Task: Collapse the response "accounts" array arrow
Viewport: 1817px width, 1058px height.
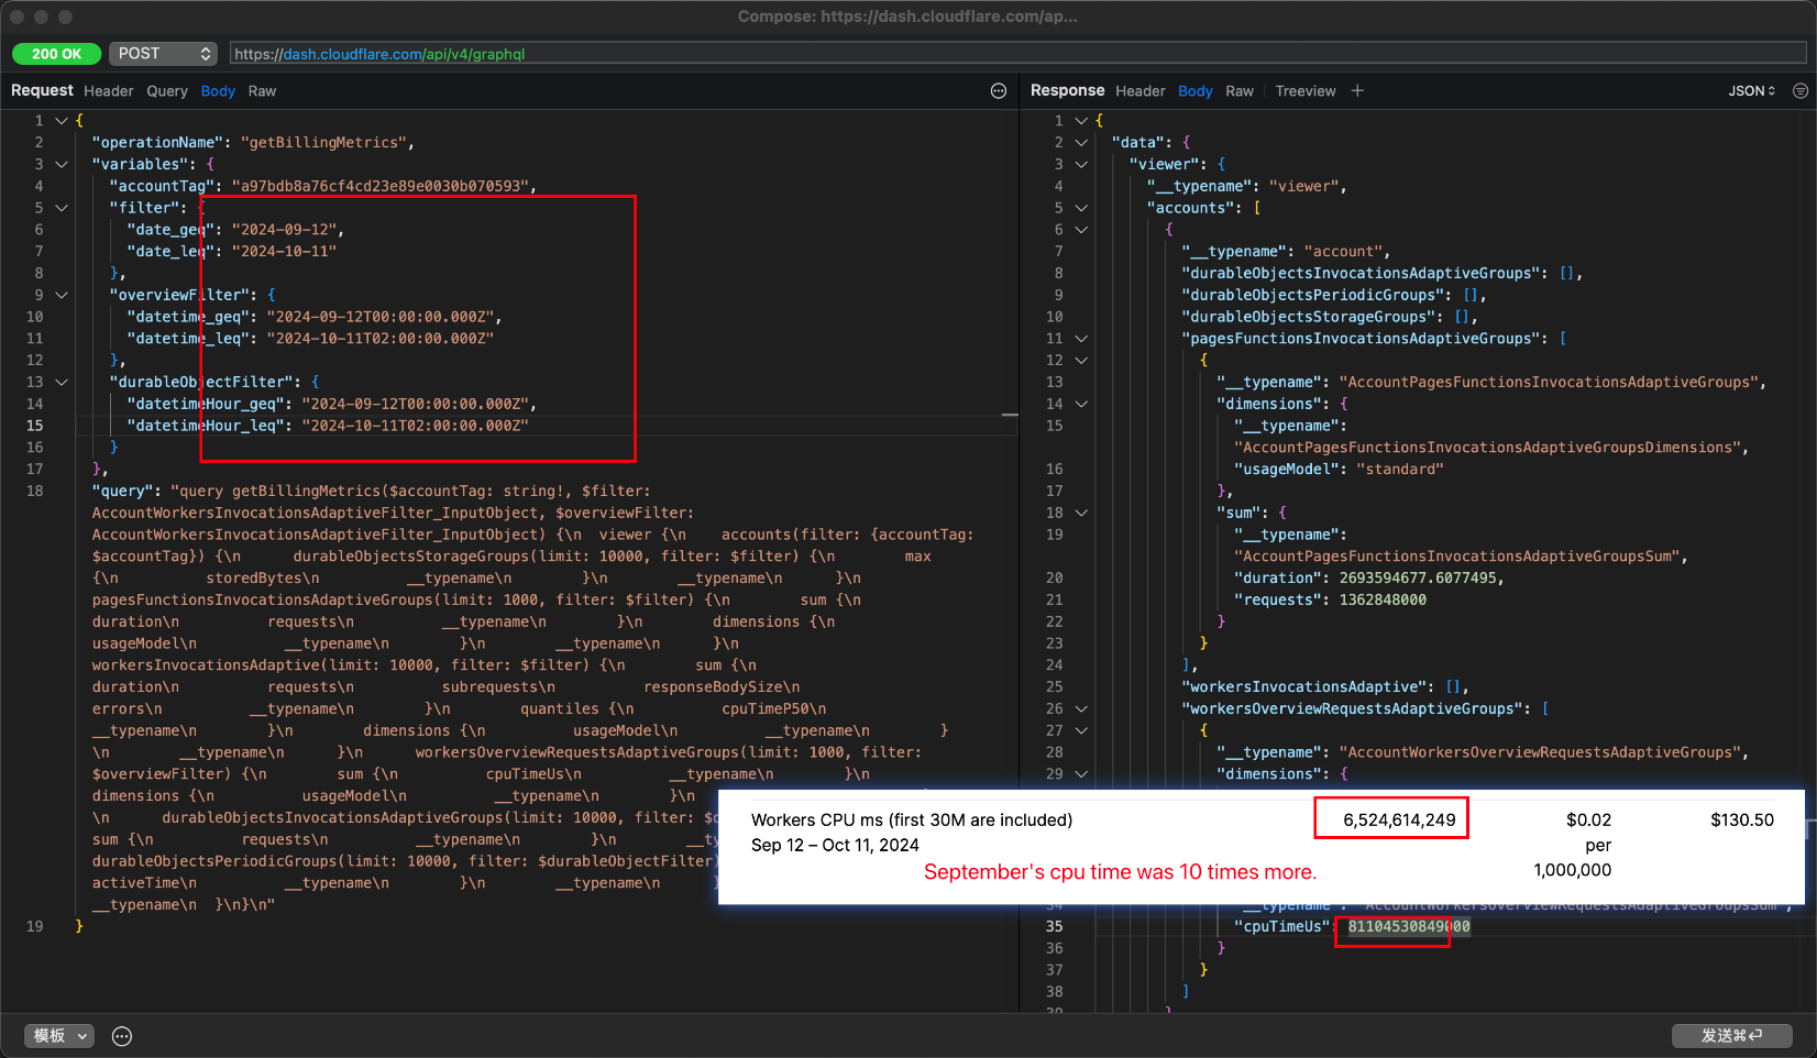Action: pyautogui.click(x=1081, y=208)
